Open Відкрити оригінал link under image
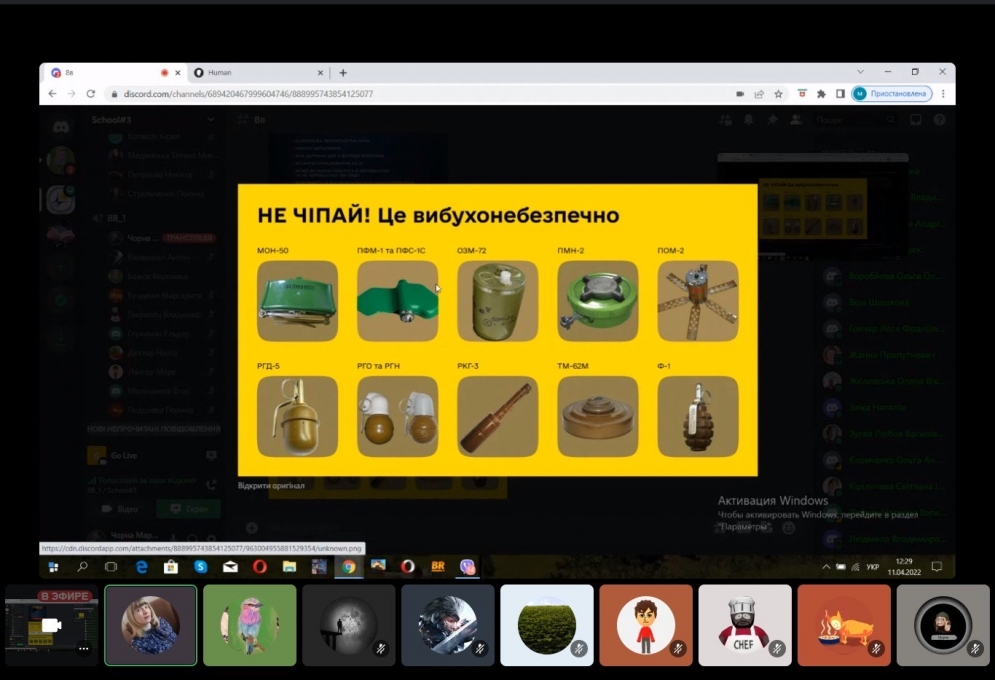Image resolution: width=995 pixels, height=680 pixels. 271,485
